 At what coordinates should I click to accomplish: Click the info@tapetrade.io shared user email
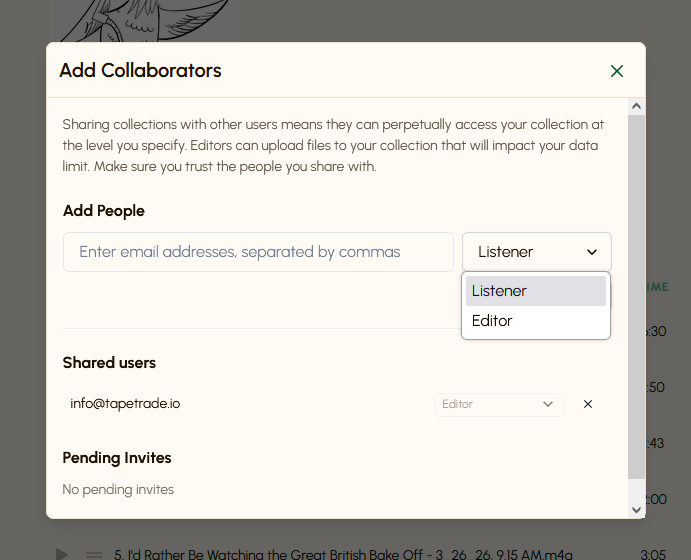coord(125,404)
